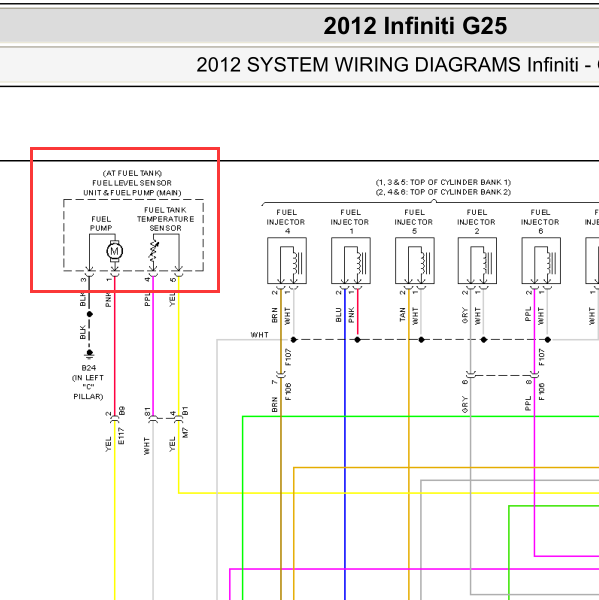
Task: Click the B1 connector label
Action: (x=185, y=411)
